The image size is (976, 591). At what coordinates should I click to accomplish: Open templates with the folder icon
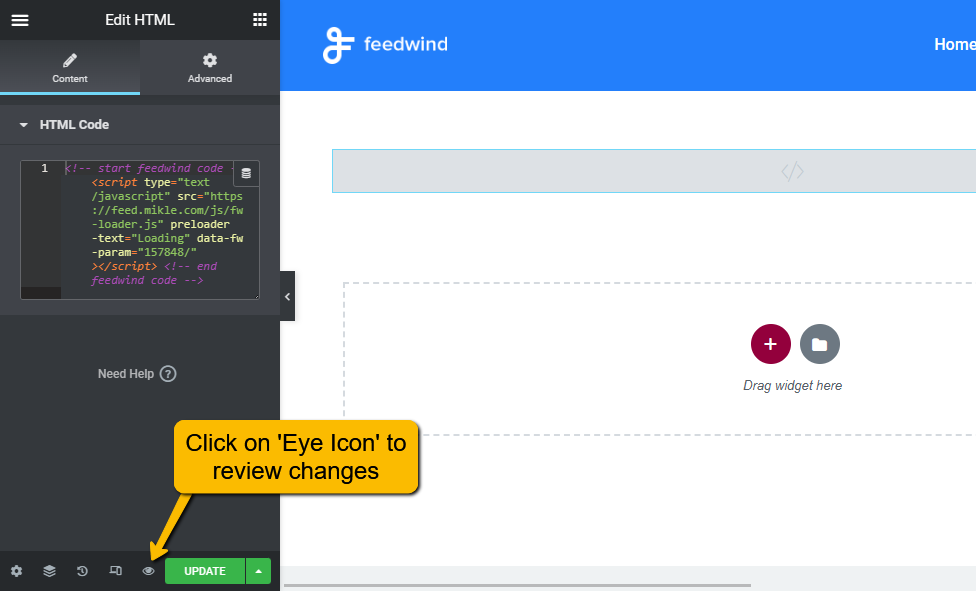[819, 343]
